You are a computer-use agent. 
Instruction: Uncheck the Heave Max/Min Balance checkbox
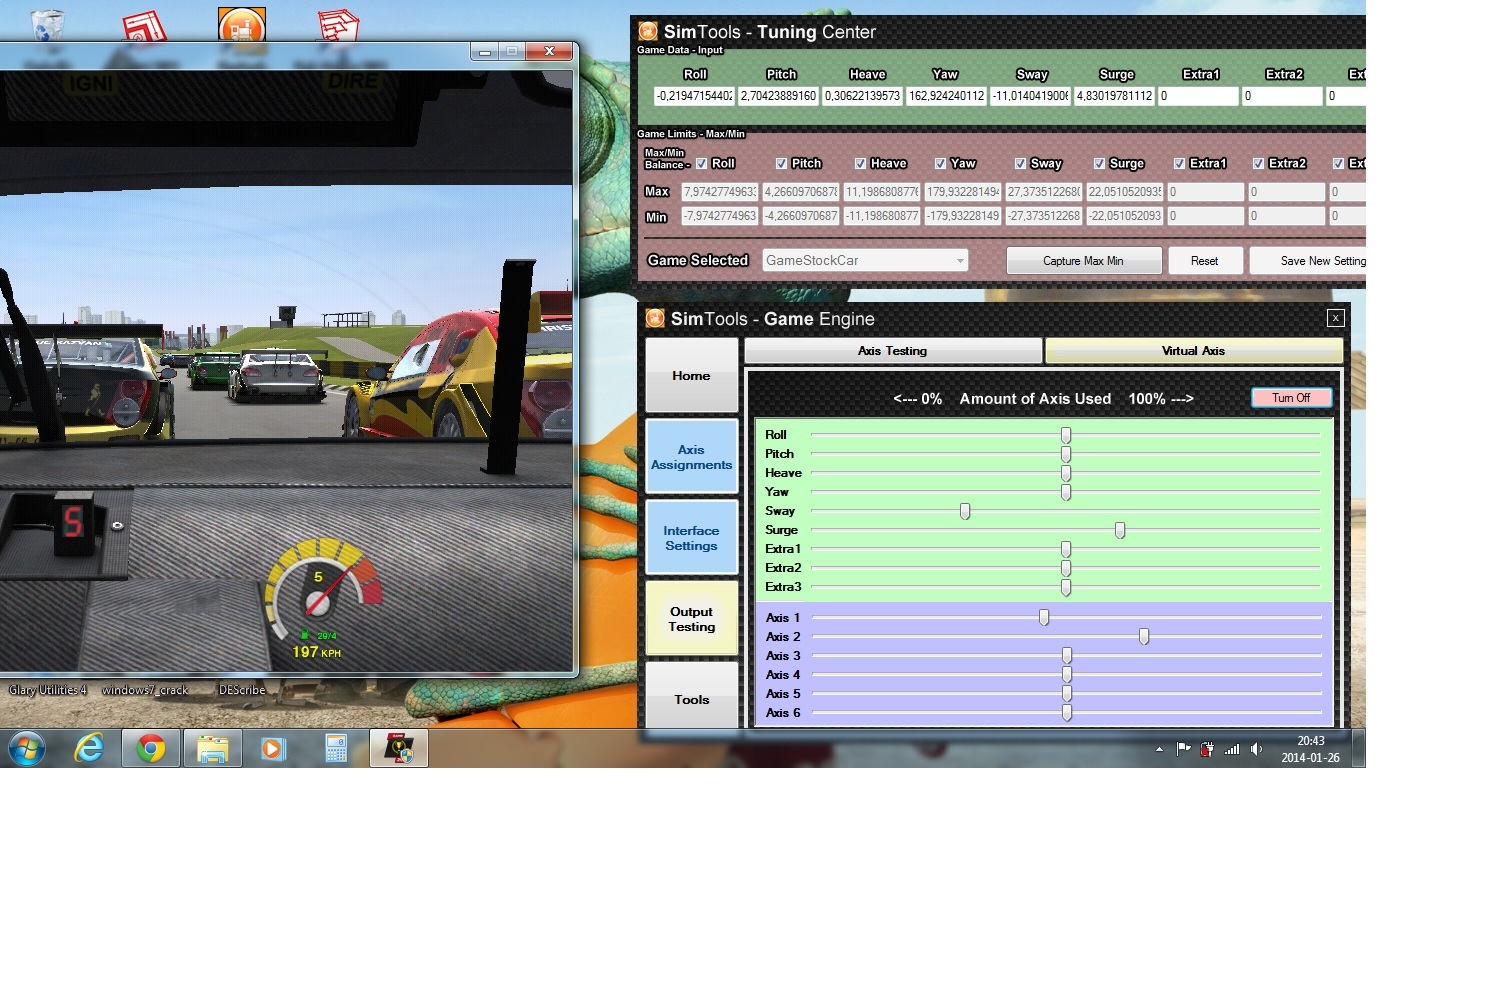tap(860, 163)
